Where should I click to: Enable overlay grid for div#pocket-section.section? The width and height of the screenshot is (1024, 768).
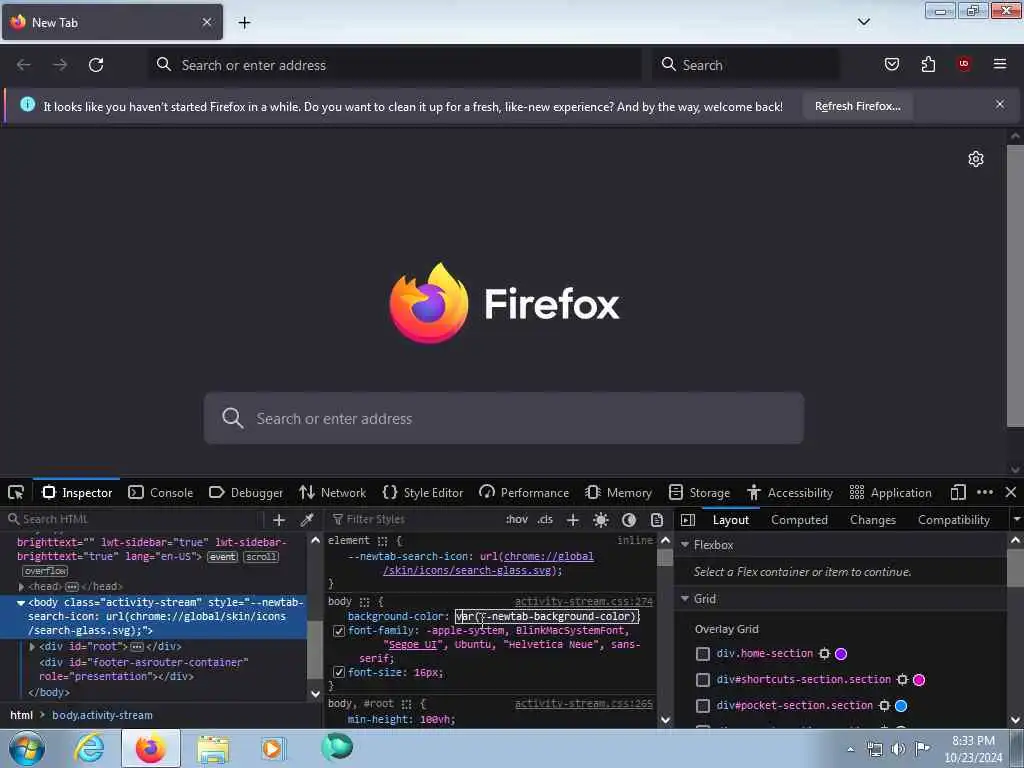tap(703, 706)
